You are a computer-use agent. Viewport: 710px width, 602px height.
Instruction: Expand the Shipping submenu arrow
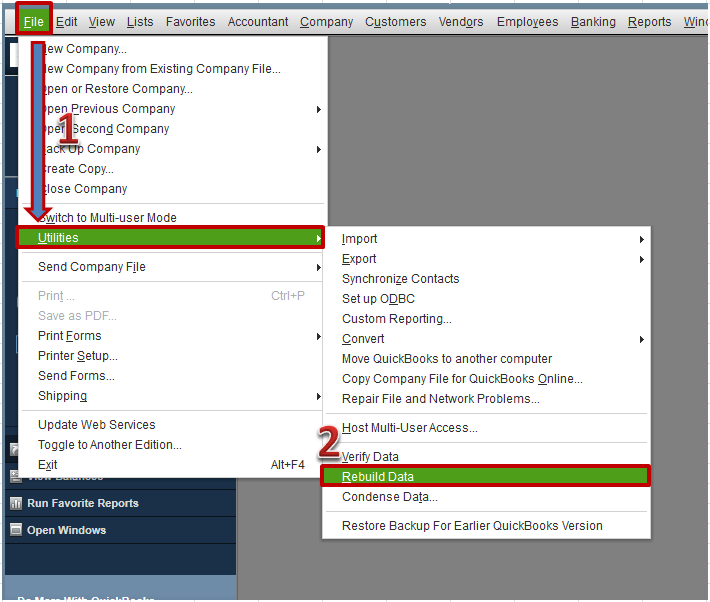pyautogui.click(x=319, y=396)
